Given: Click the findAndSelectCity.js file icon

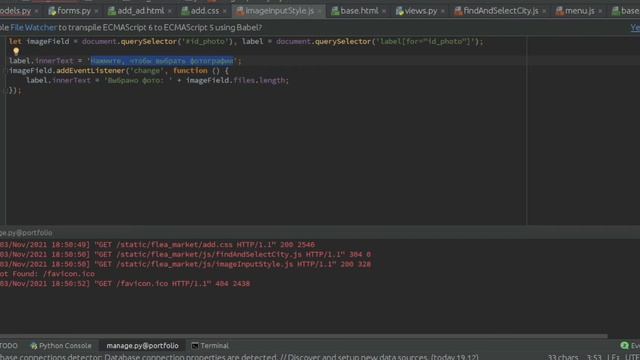Looking at the screenshot, I should (458, 11).
